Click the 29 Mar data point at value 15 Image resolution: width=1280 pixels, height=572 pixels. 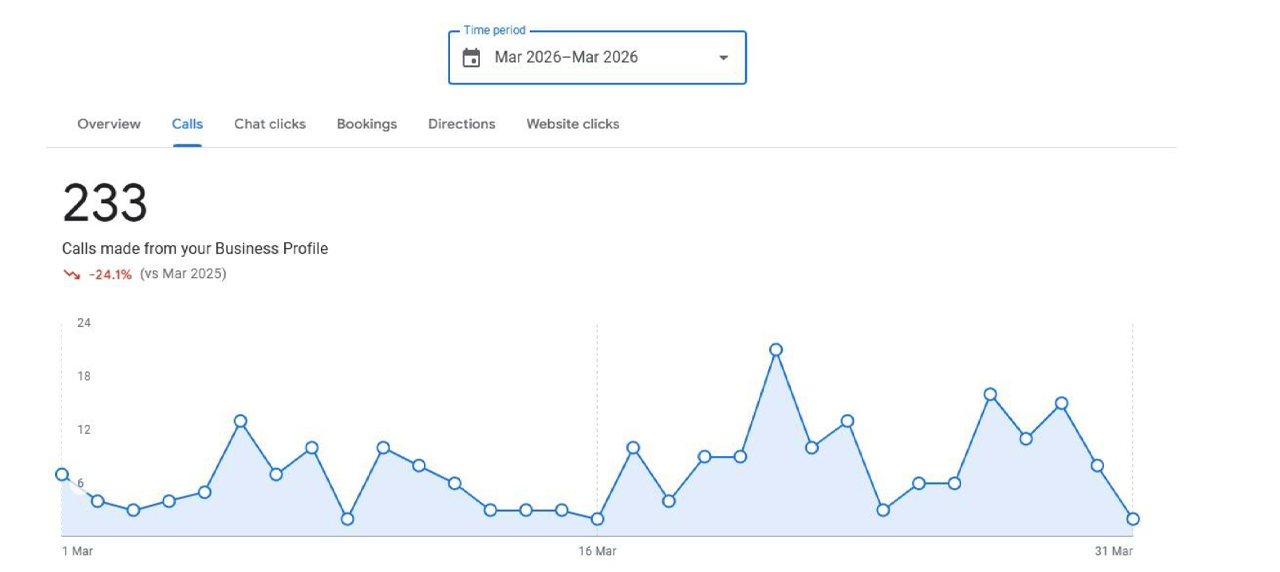[x=1061, y=403]
